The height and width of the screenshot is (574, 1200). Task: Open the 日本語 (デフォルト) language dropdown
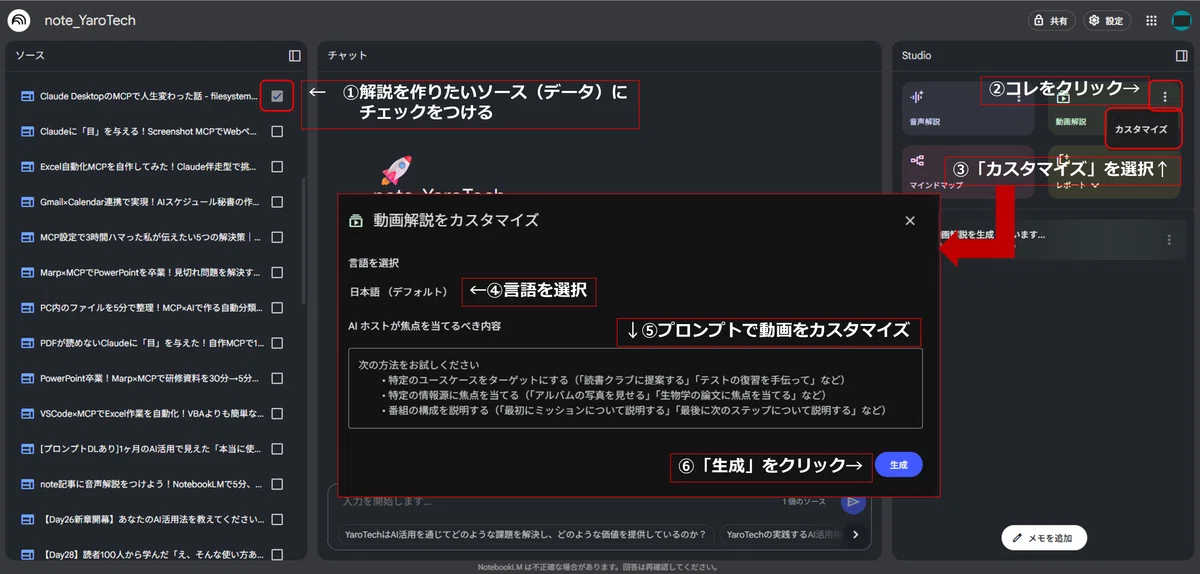click(398, 292)
